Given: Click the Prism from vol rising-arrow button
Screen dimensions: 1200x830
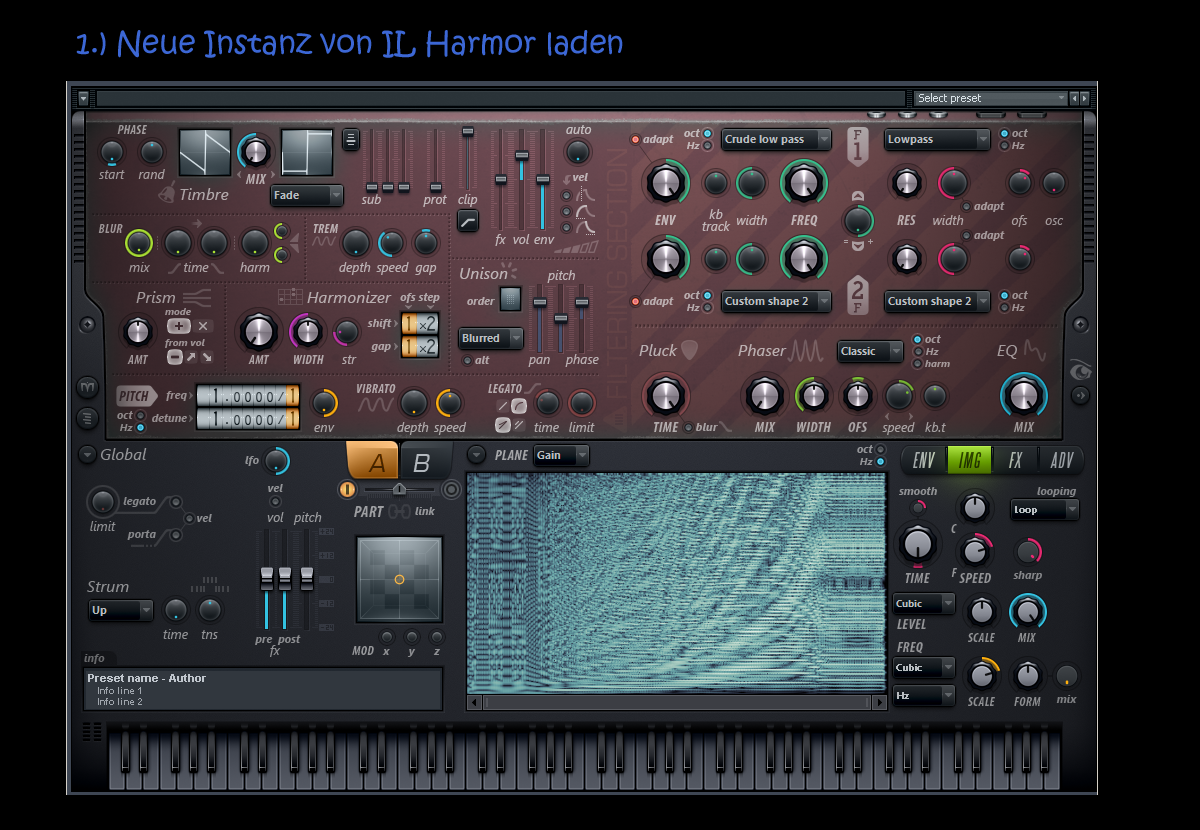Looking at the screenshot, I should tap(190, 356).
